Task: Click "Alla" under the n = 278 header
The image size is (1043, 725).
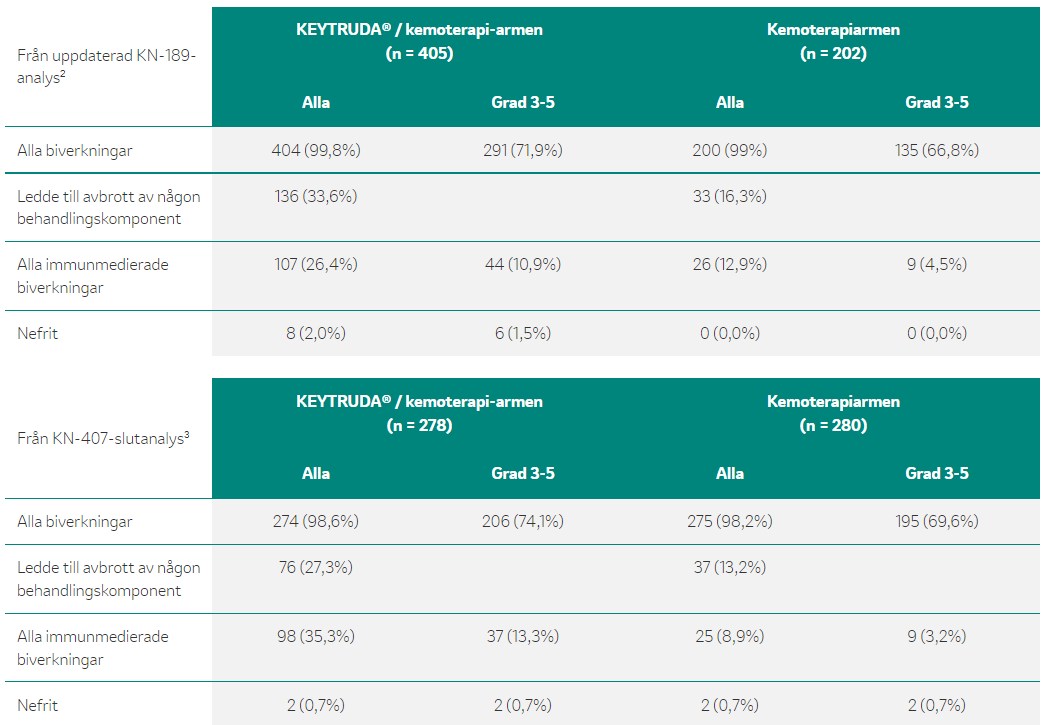Action: (x=316, y=474)
